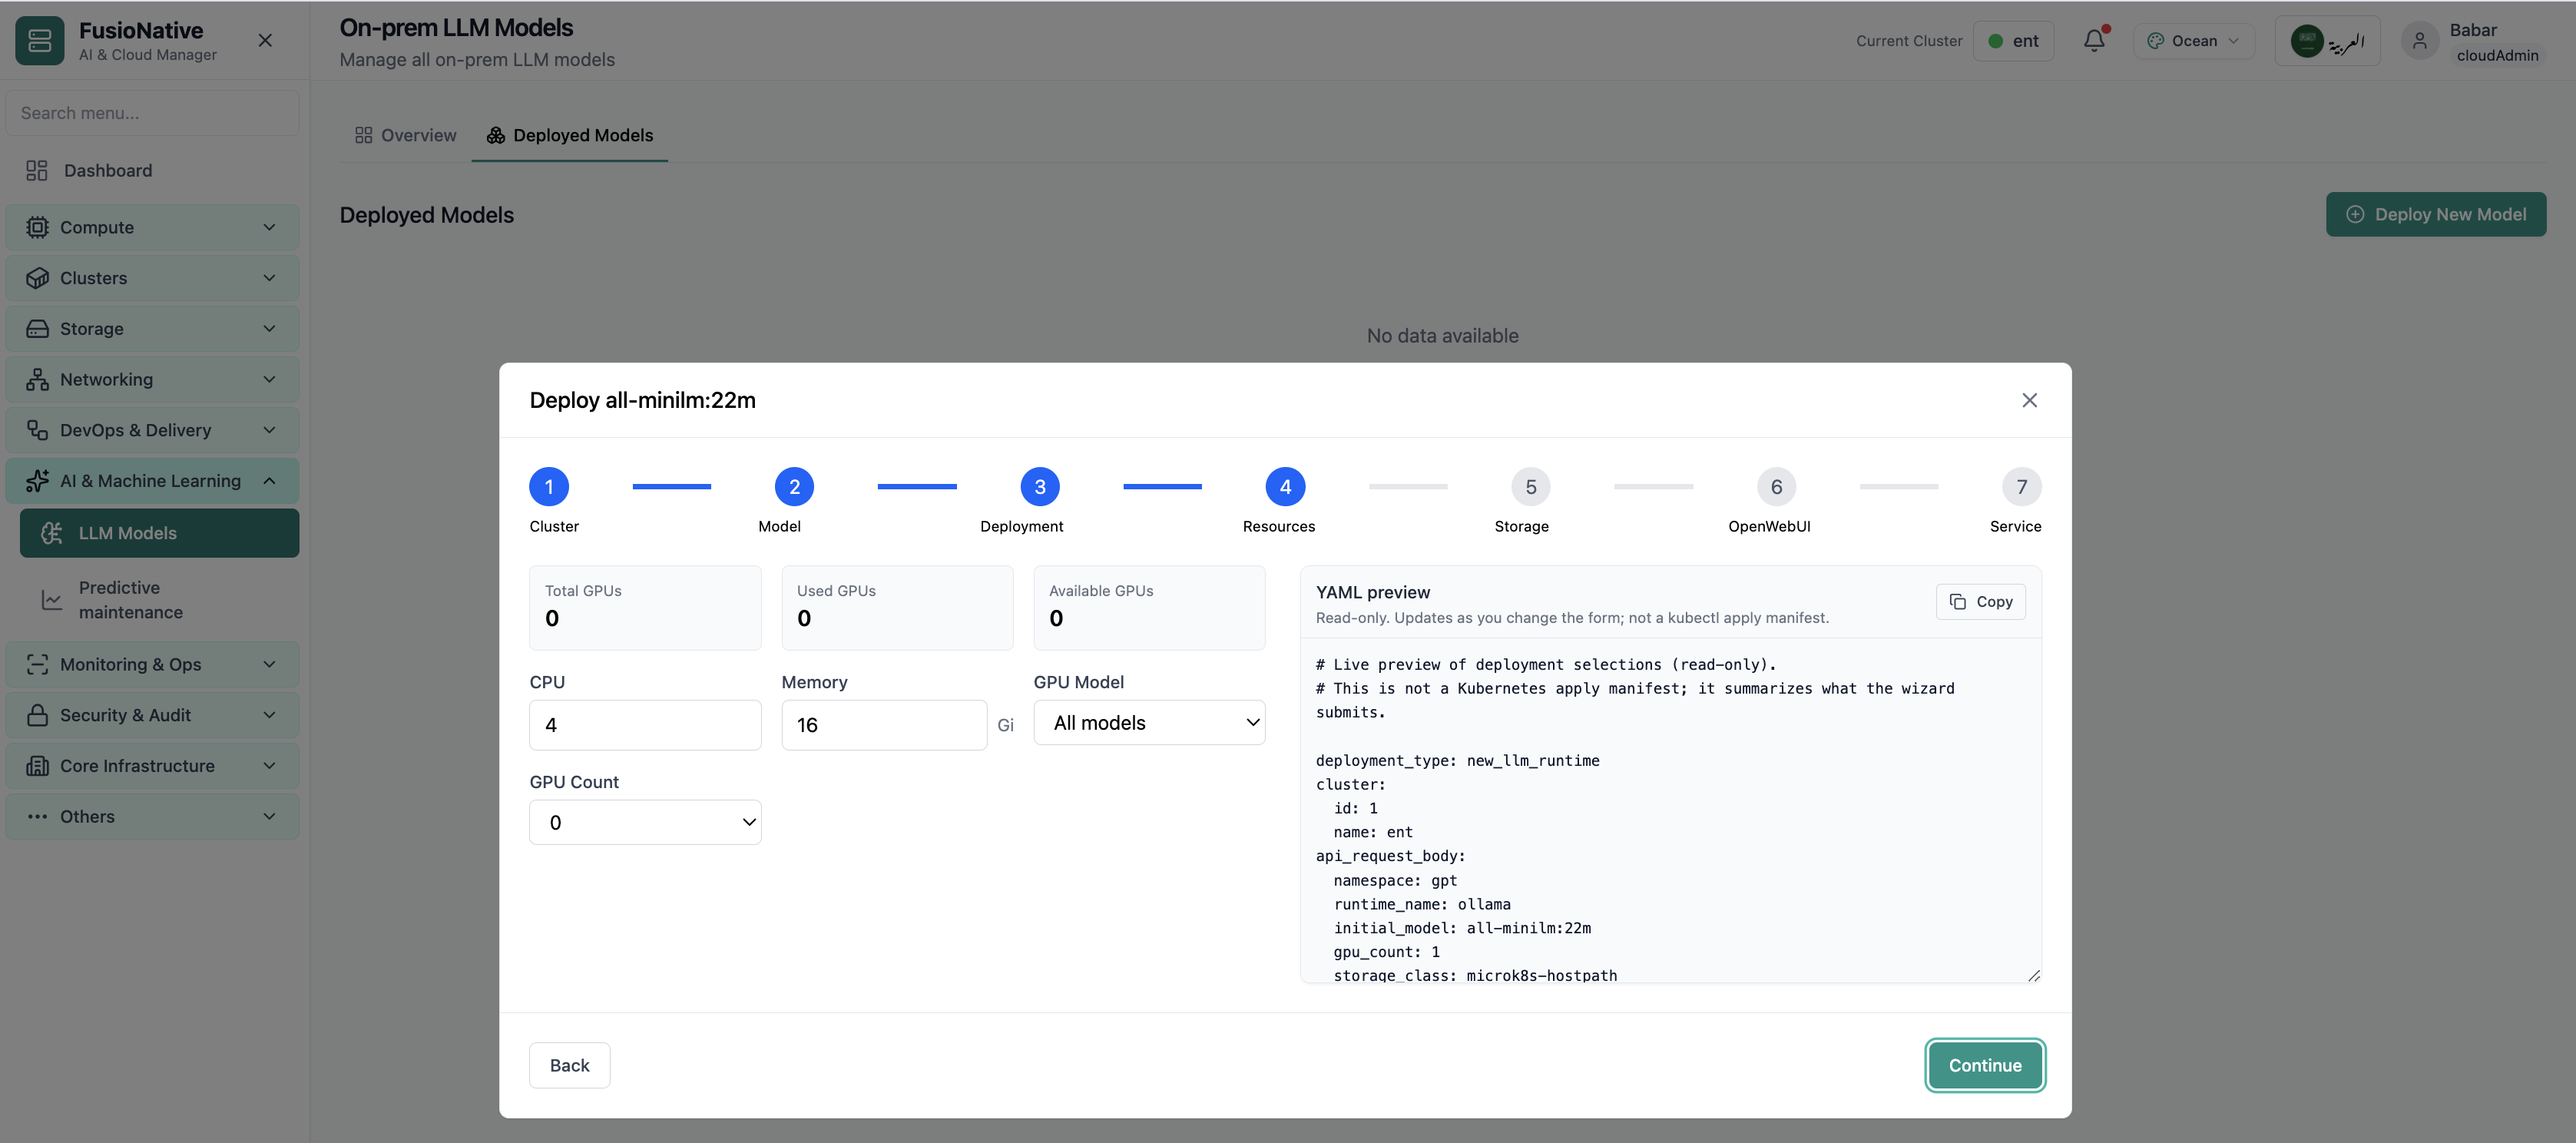2576x1143 pixels.
Task: Click the Available GPUs stat card
Action: [x=1149, y=608]
